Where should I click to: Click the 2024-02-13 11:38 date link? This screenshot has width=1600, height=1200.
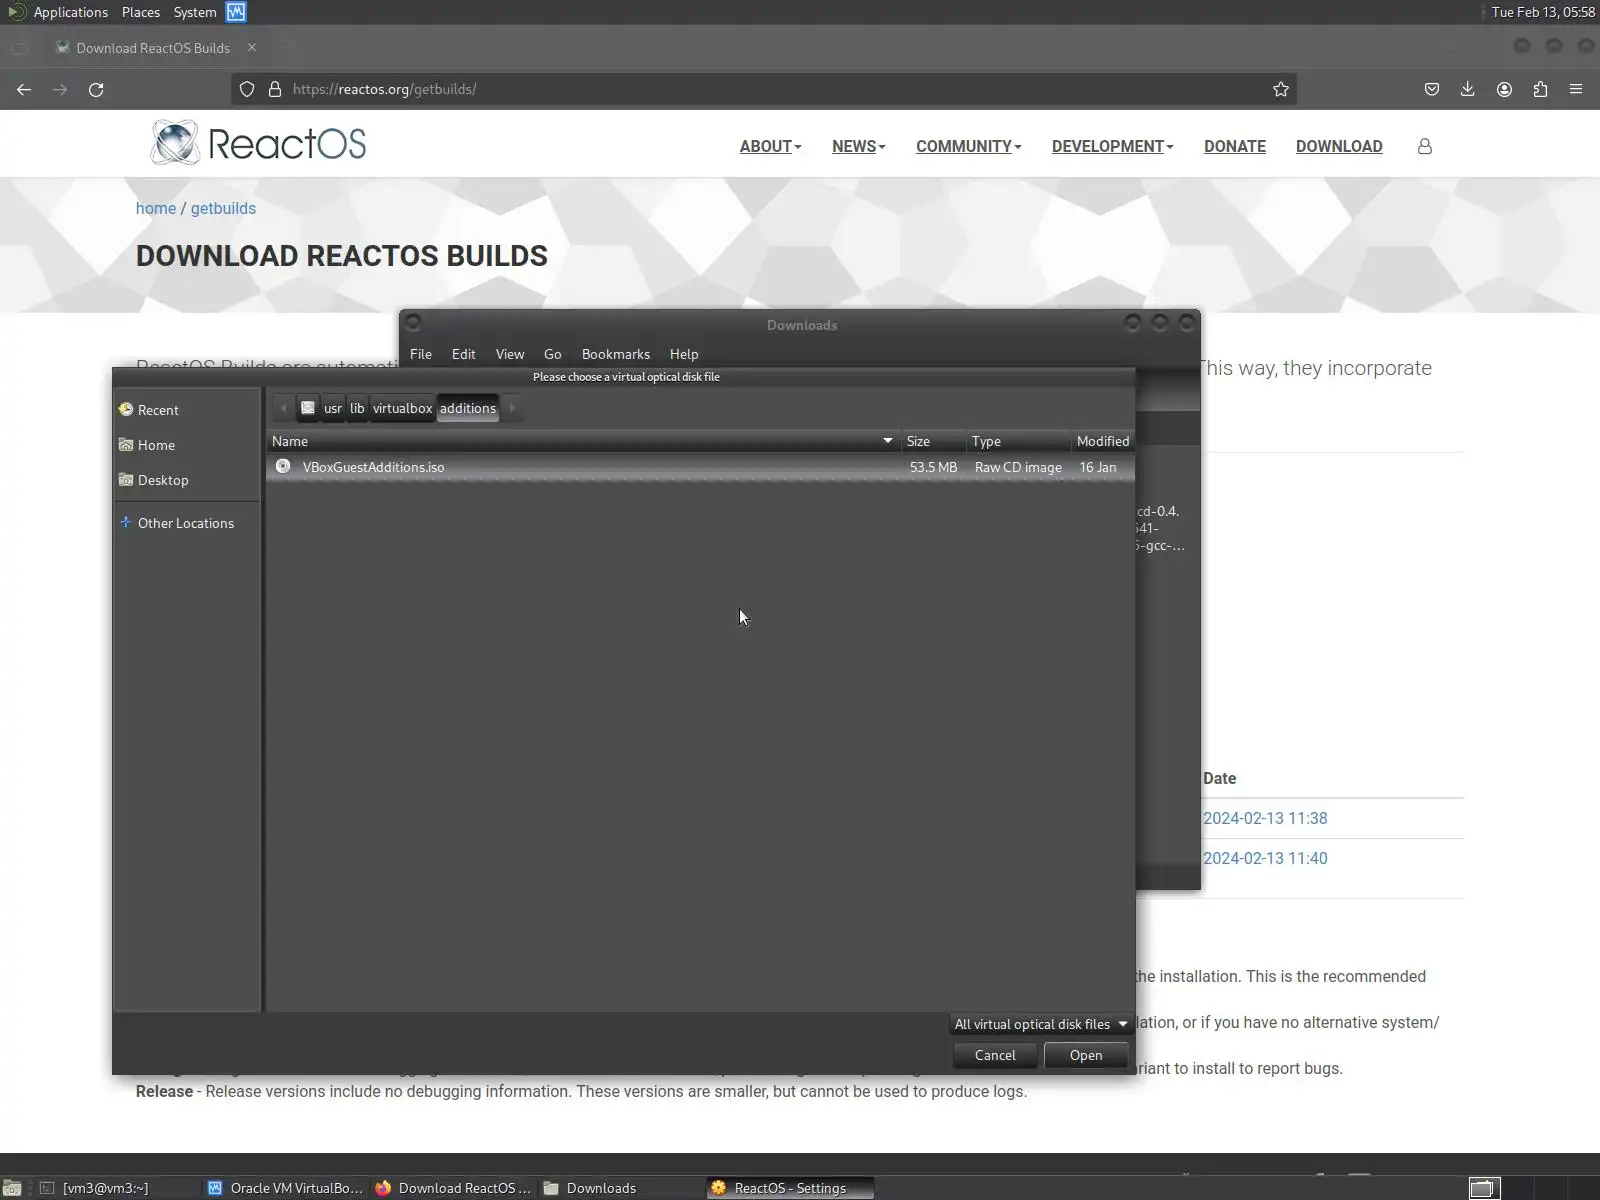[x=1265, y=818]
